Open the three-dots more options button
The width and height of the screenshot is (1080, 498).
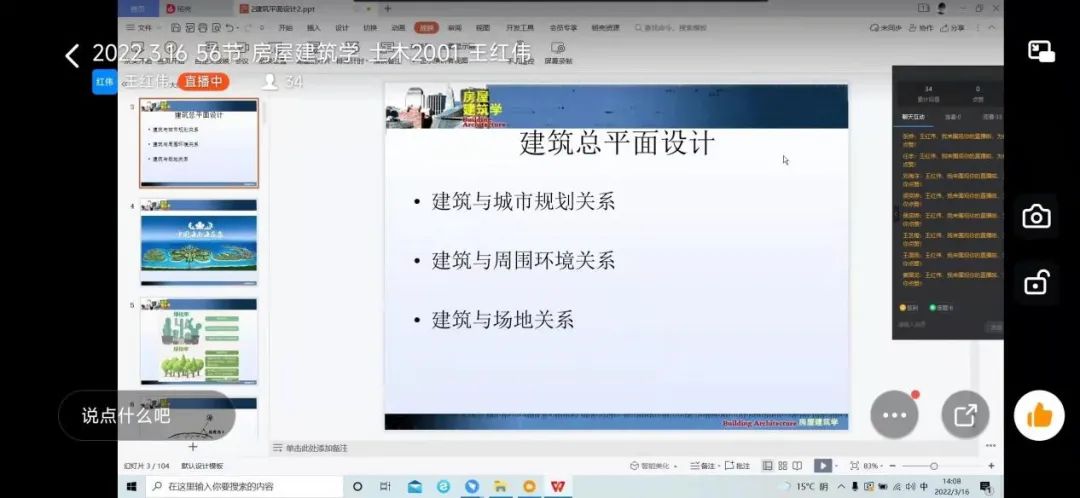[x=894, y=415]
